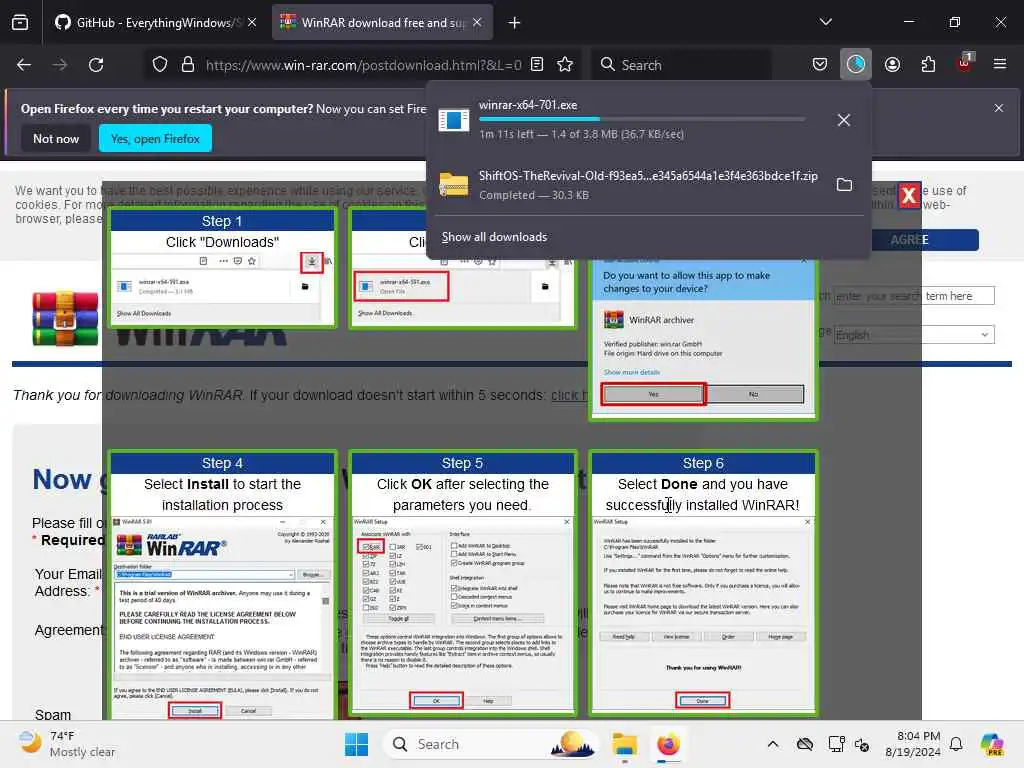Click winrar-x64-701.exe download progress bar
This screenshot has width=1024, height=768.
click(x=641, y=120)
